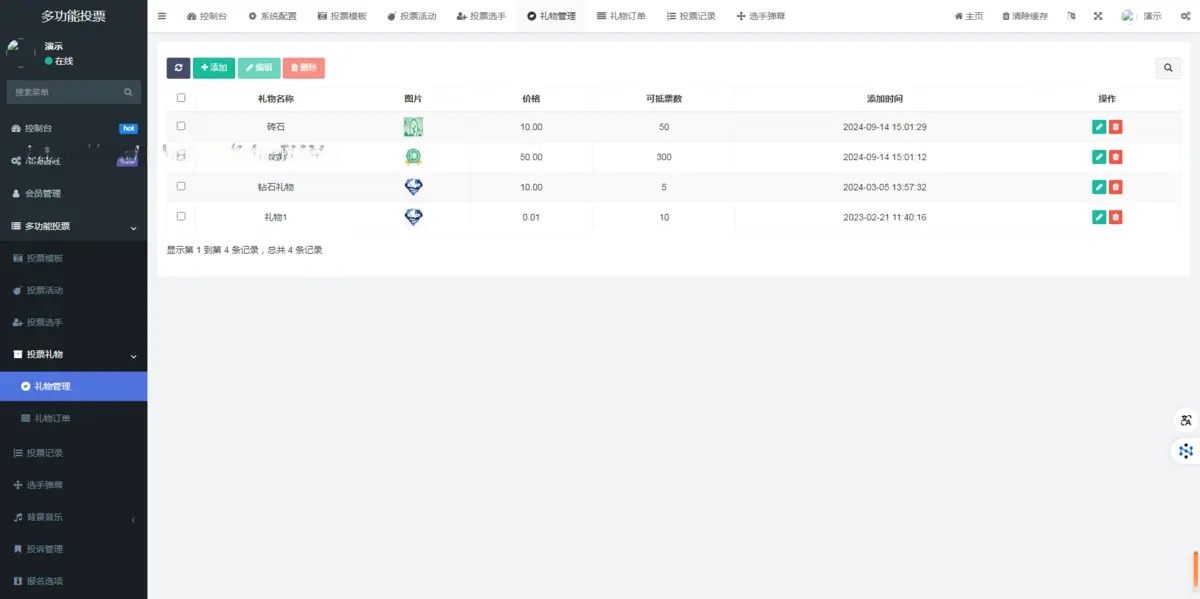Switch to the 礼物订单 top tab
Screen dimensions: 1200x599
[x=621, y=16]
